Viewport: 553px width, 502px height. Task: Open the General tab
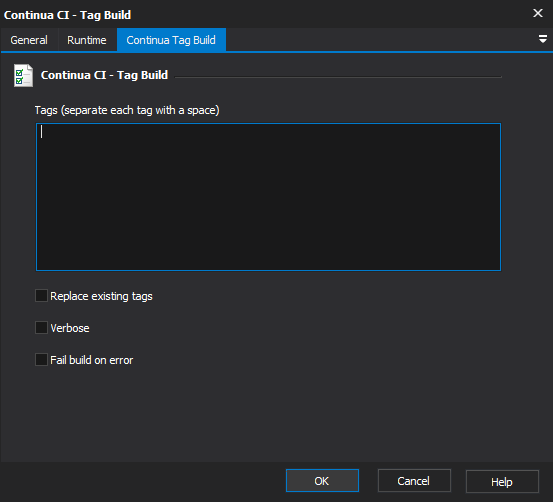click(x=29, y=40)
